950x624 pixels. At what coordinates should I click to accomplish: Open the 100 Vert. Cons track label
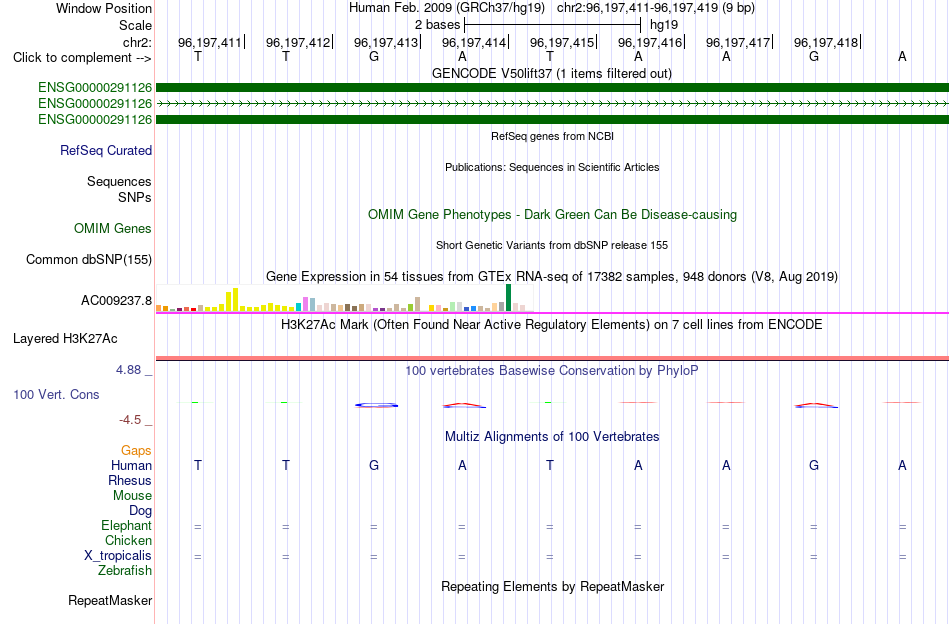(x=56, y=394)
